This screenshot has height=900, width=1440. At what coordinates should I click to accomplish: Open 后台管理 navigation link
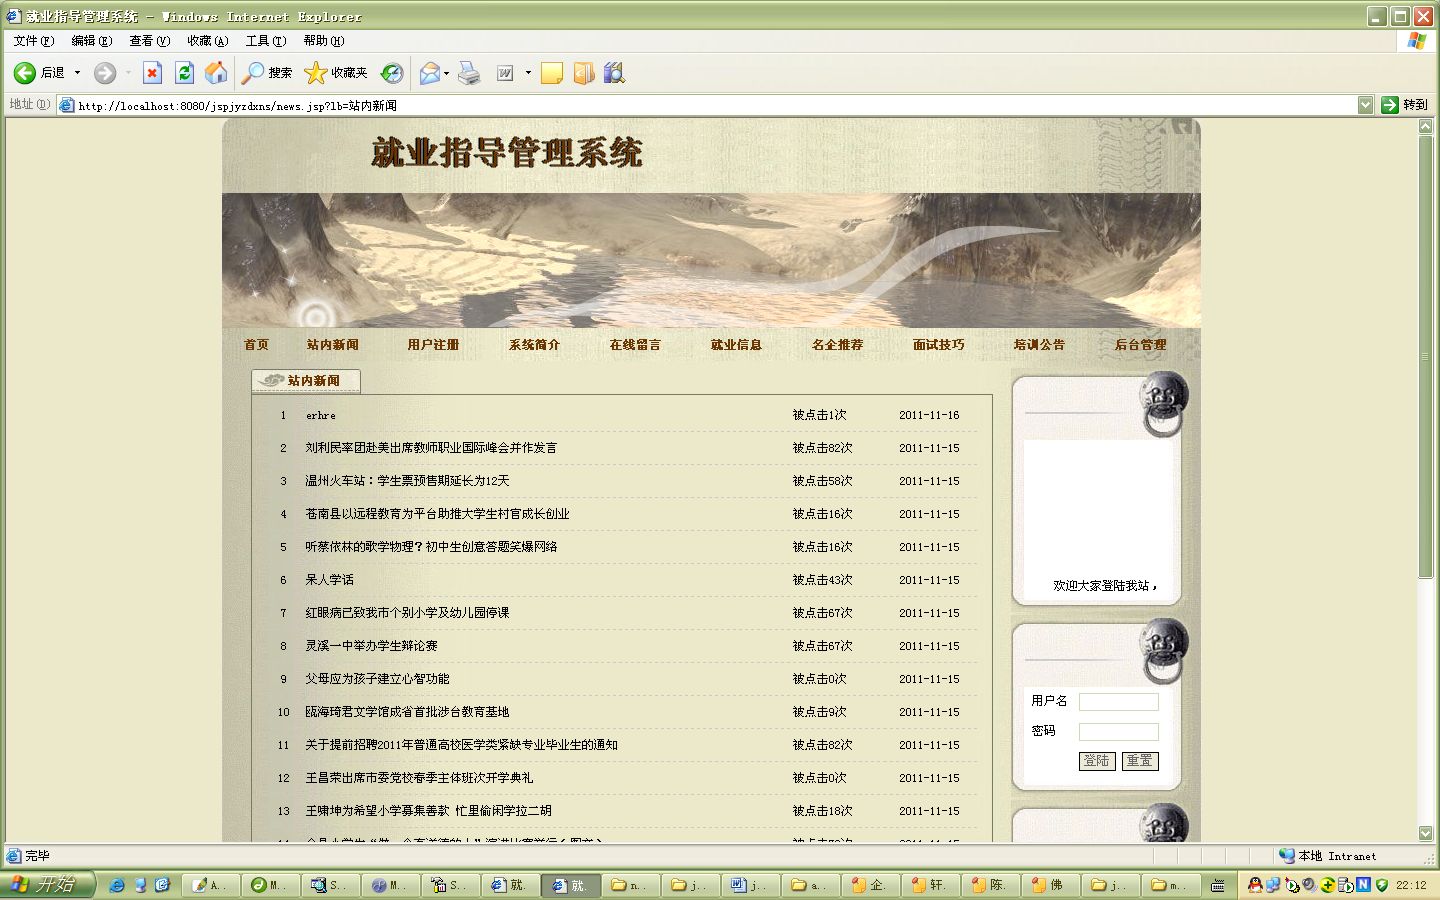[x=1140, y=345]
